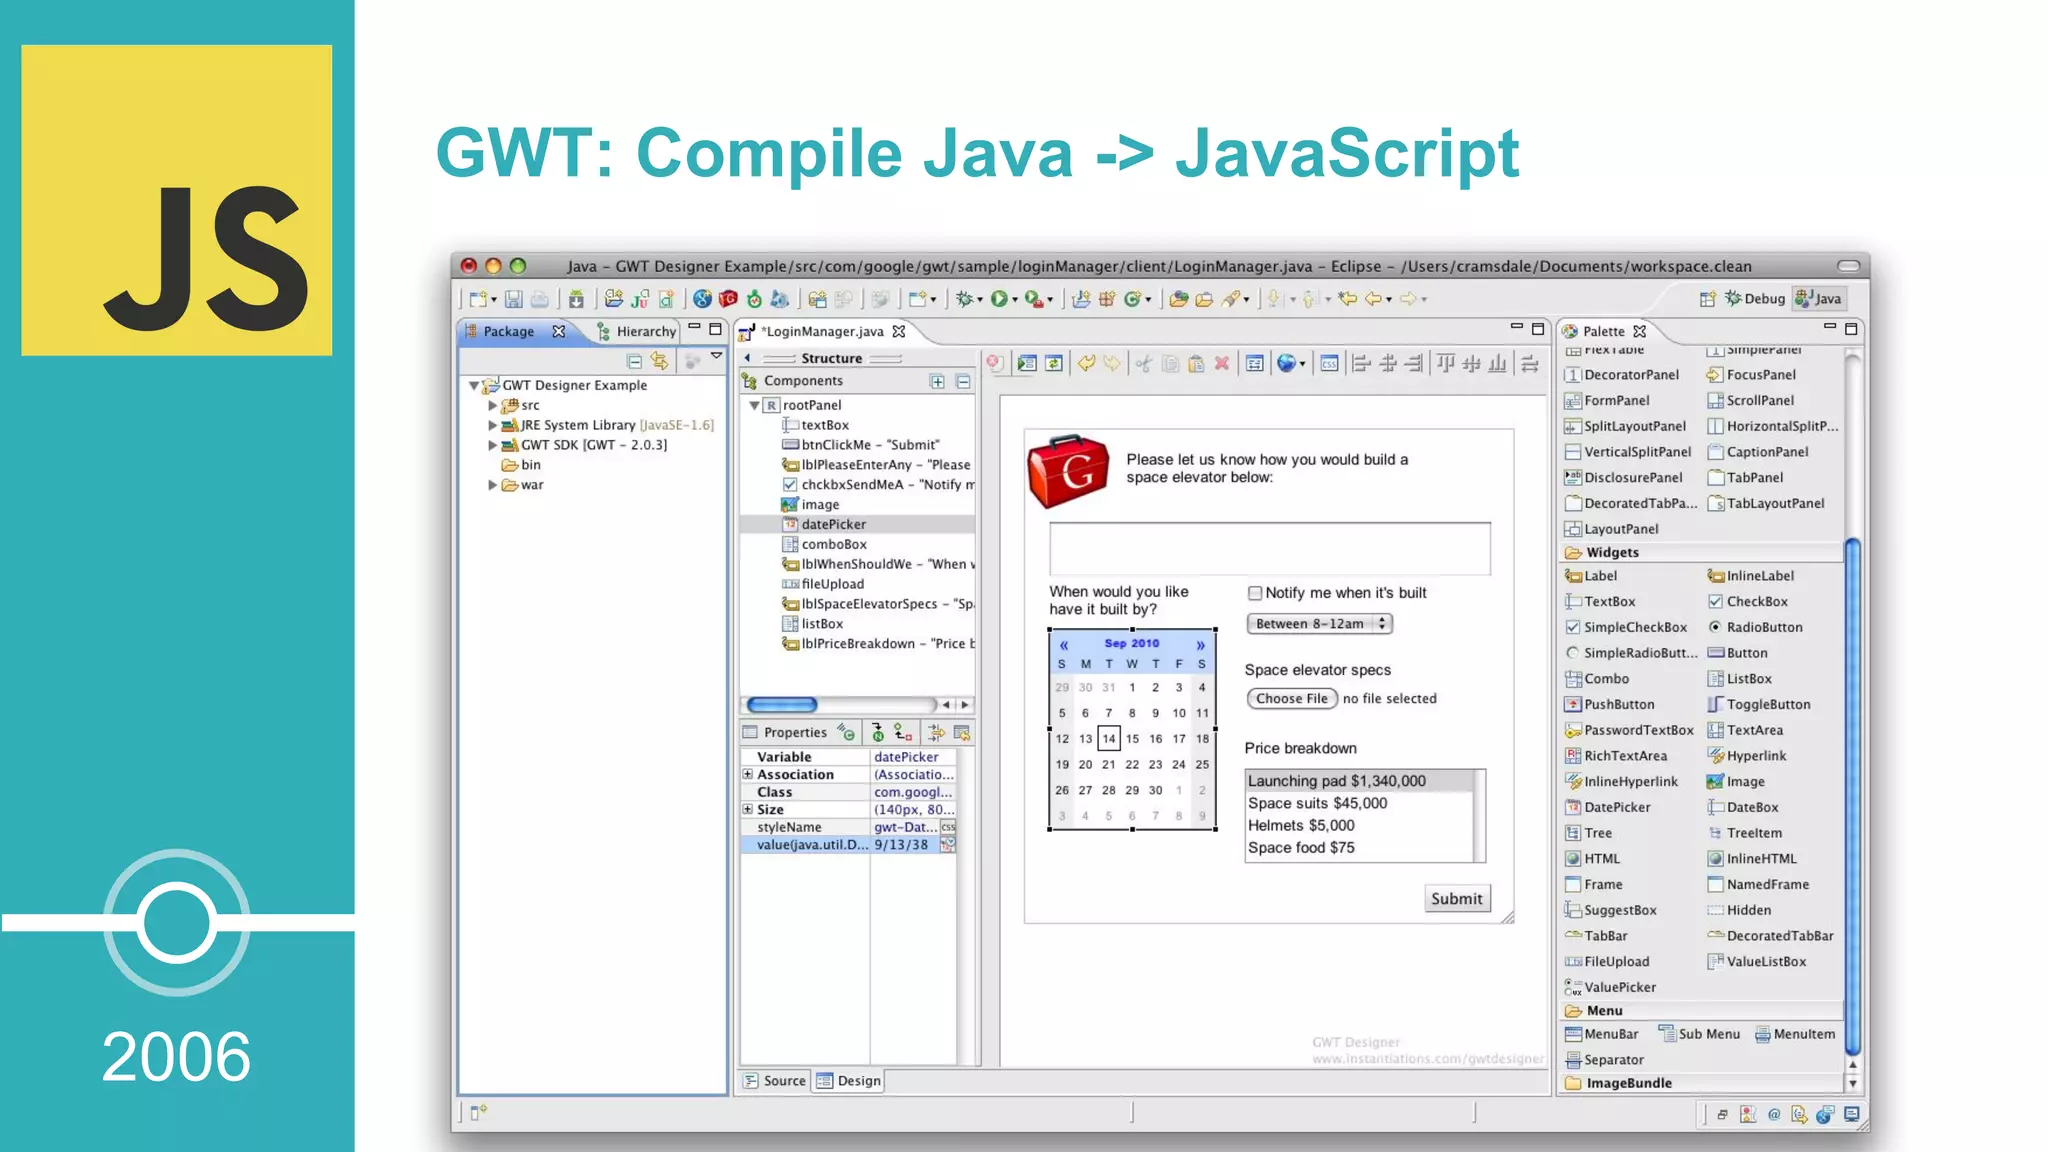Choose the DisclosurePanel item in the Palette
This screenshot has width=2048, height=1152.
pyautogui.click(x=1624, y=478)
